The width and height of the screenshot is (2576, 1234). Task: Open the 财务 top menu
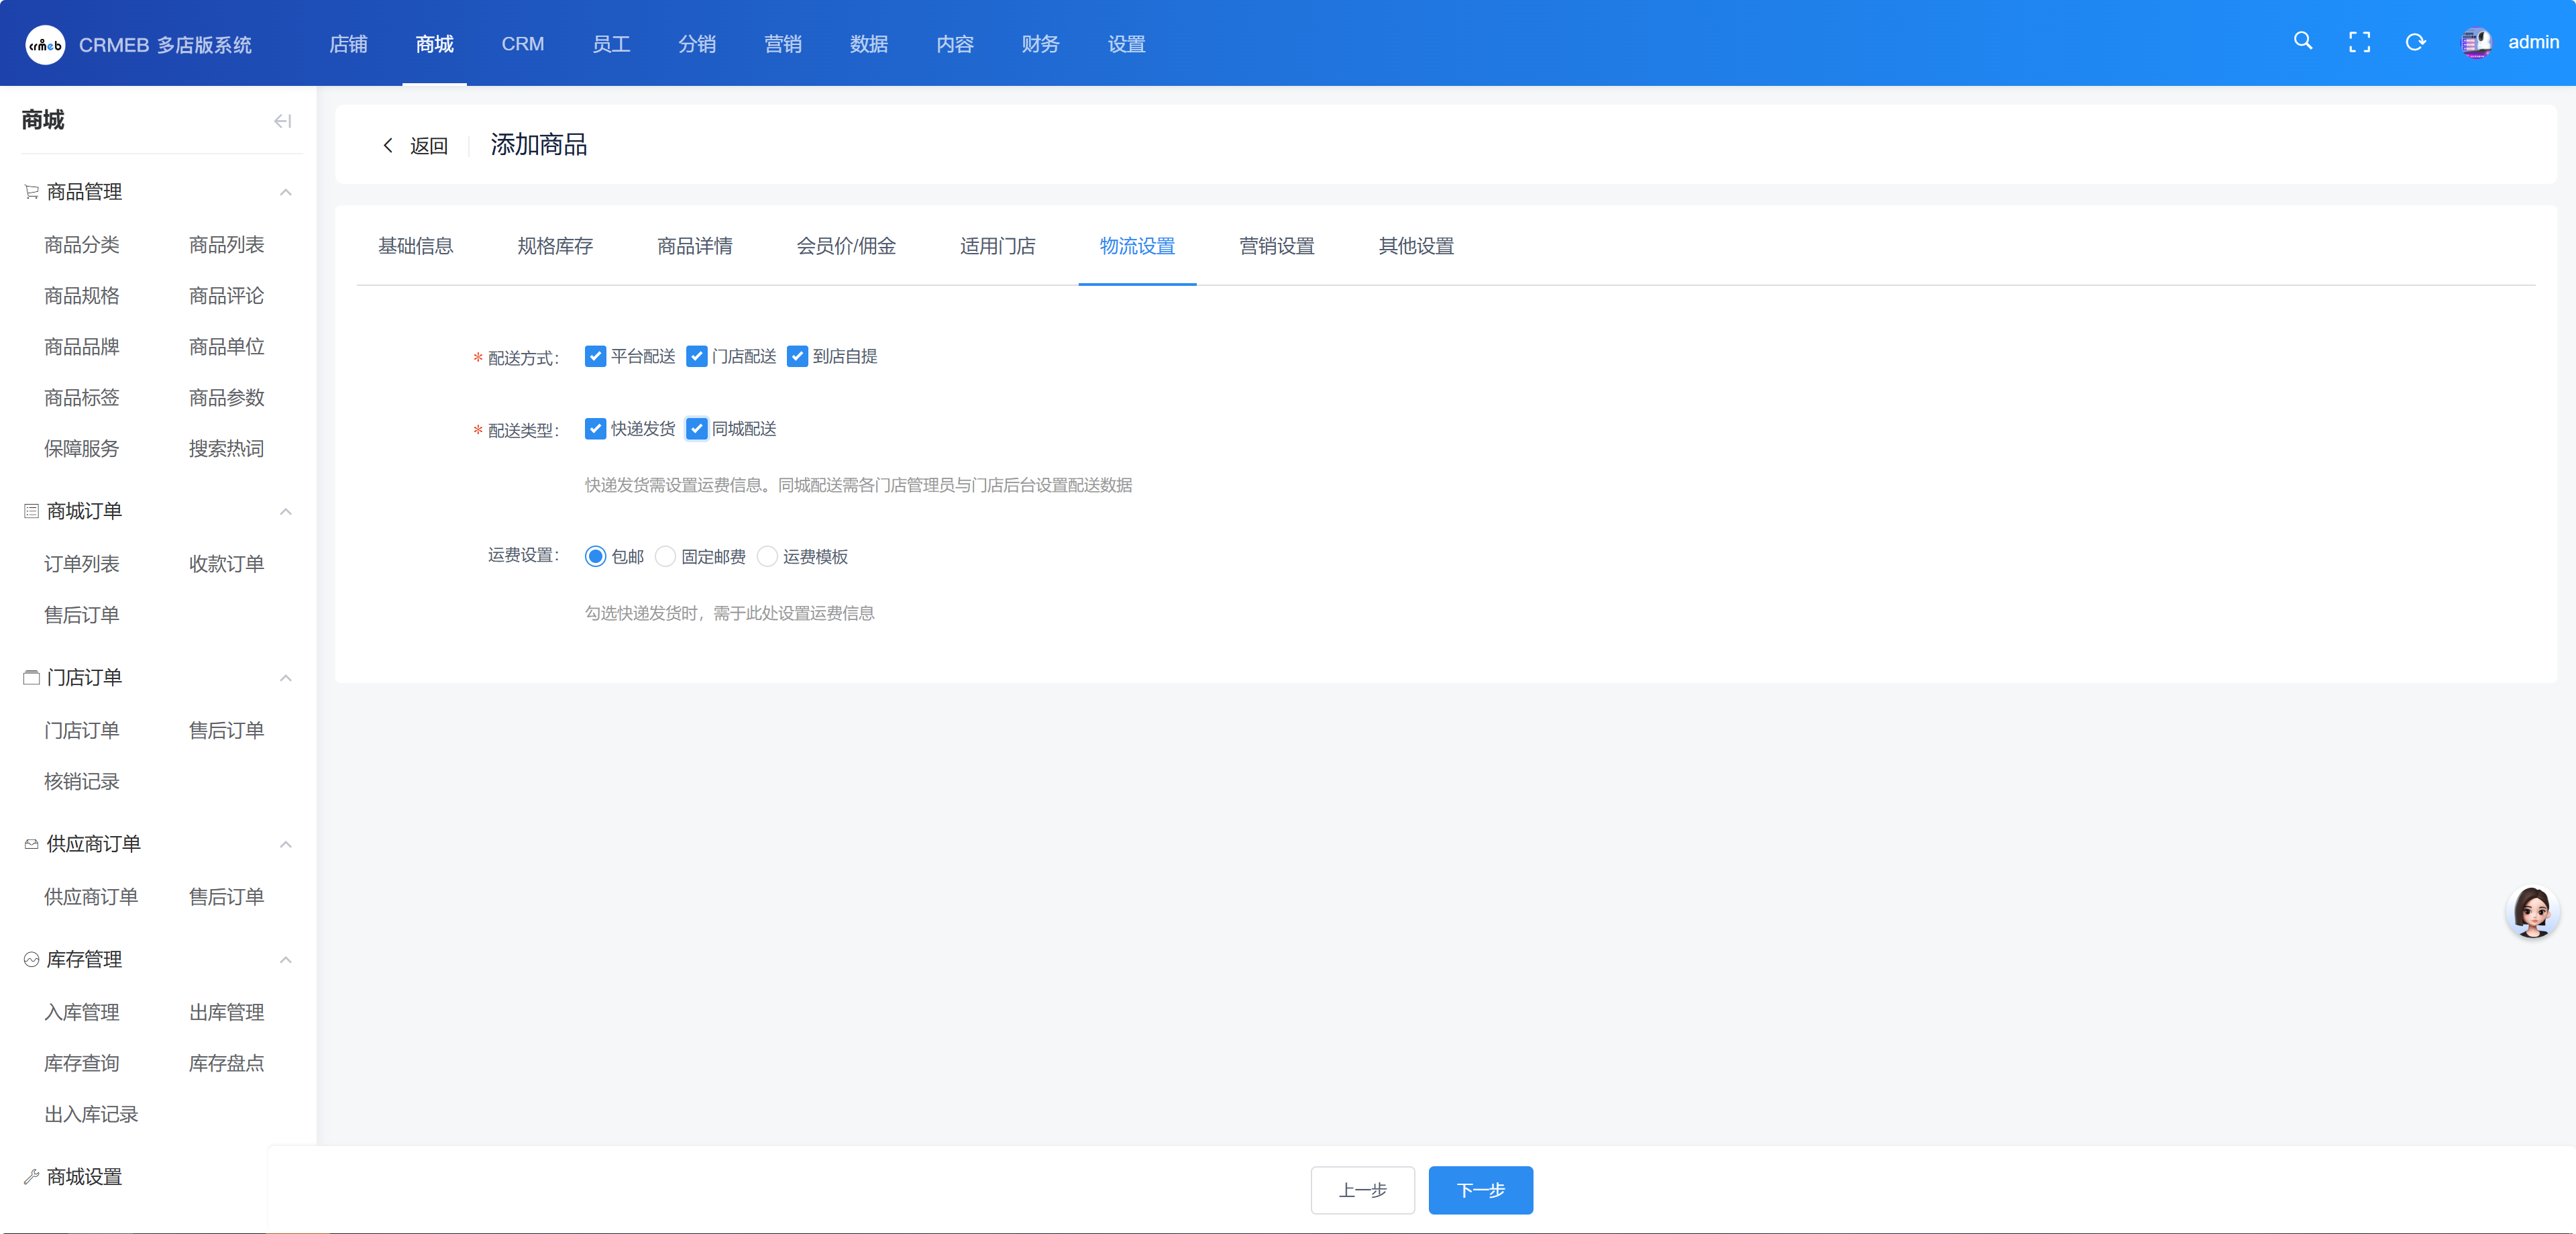1040,44
